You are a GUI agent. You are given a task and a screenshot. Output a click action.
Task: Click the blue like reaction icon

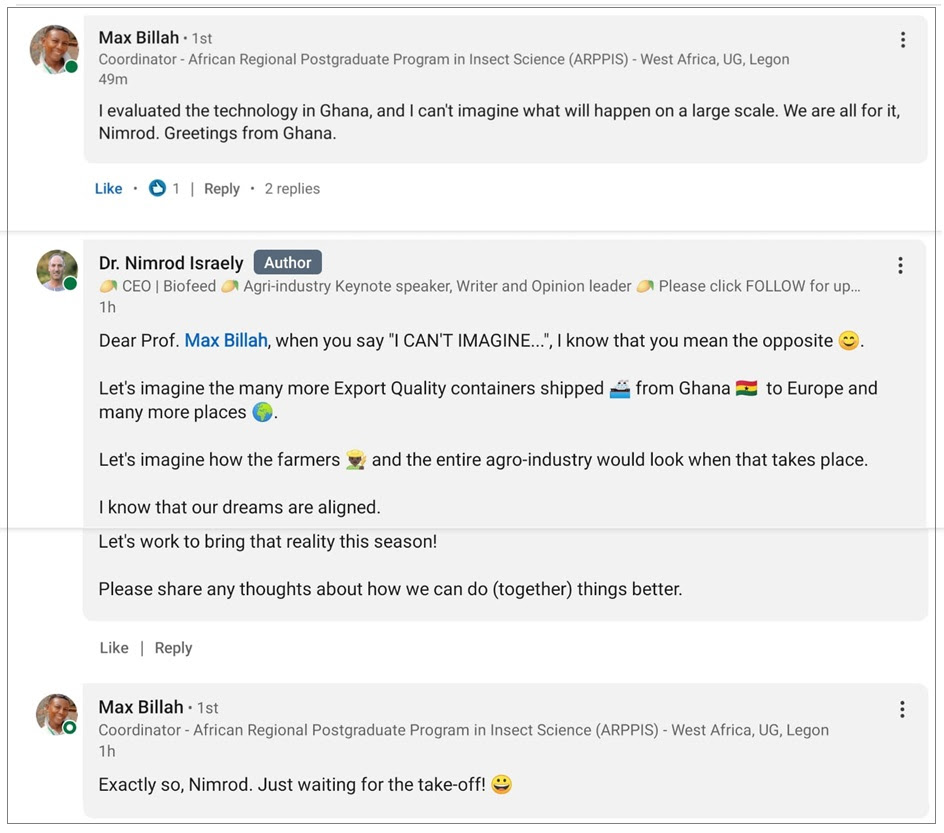tap(157, 188)
